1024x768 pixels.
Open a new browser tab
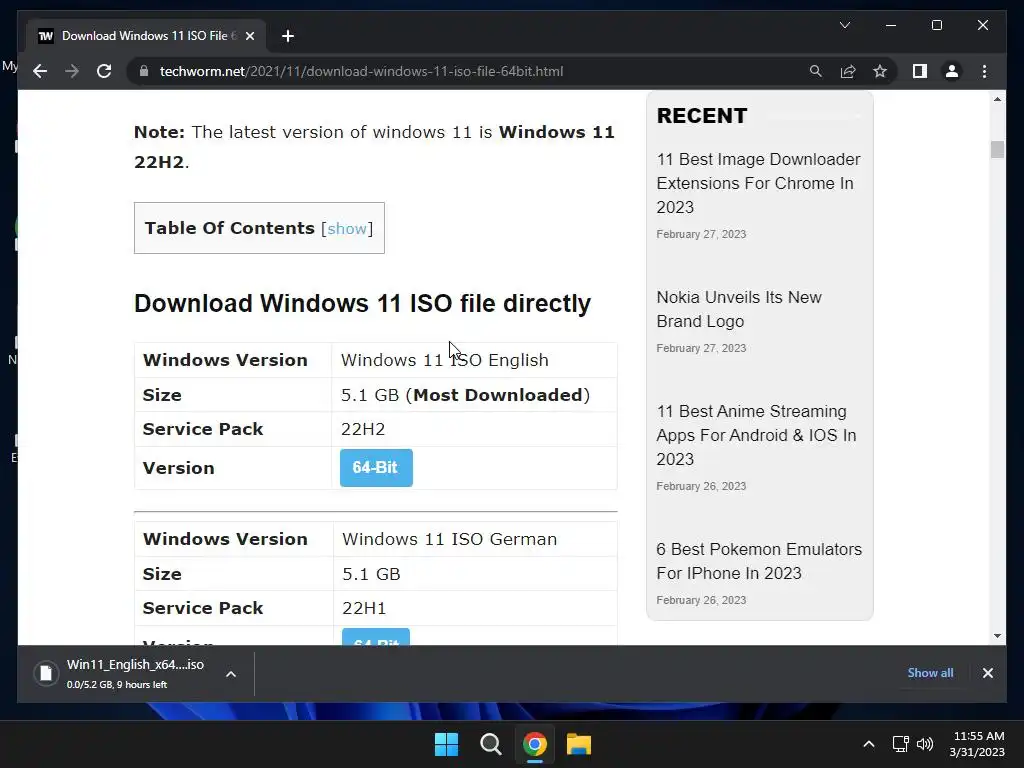288,36
